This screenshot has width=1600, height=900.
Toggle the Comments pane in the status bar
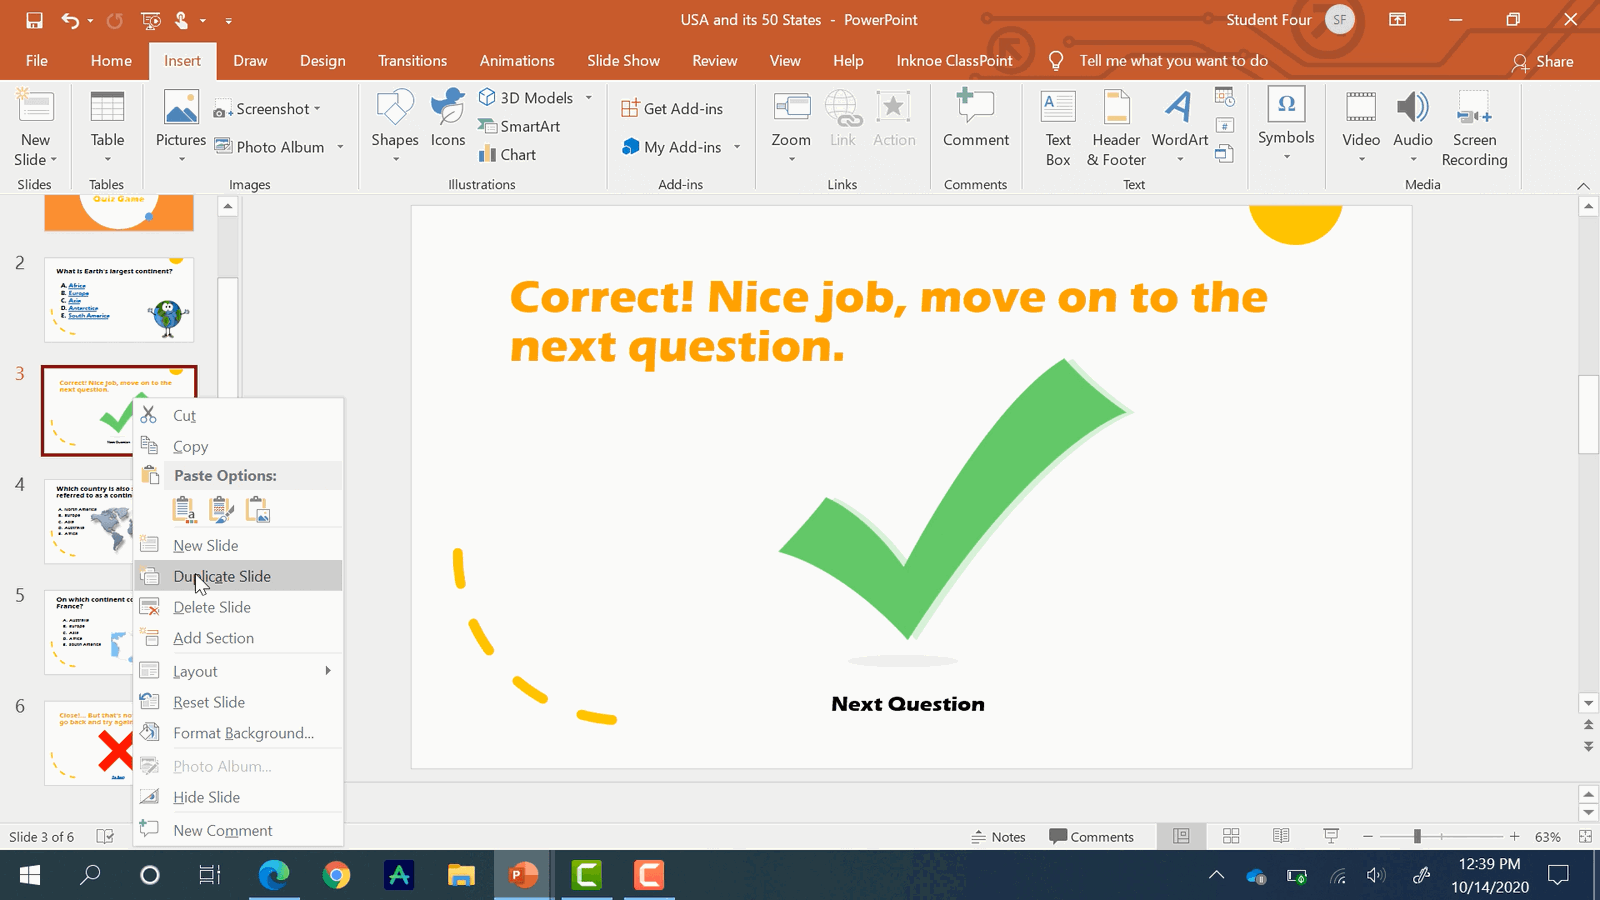point(1091,837)
